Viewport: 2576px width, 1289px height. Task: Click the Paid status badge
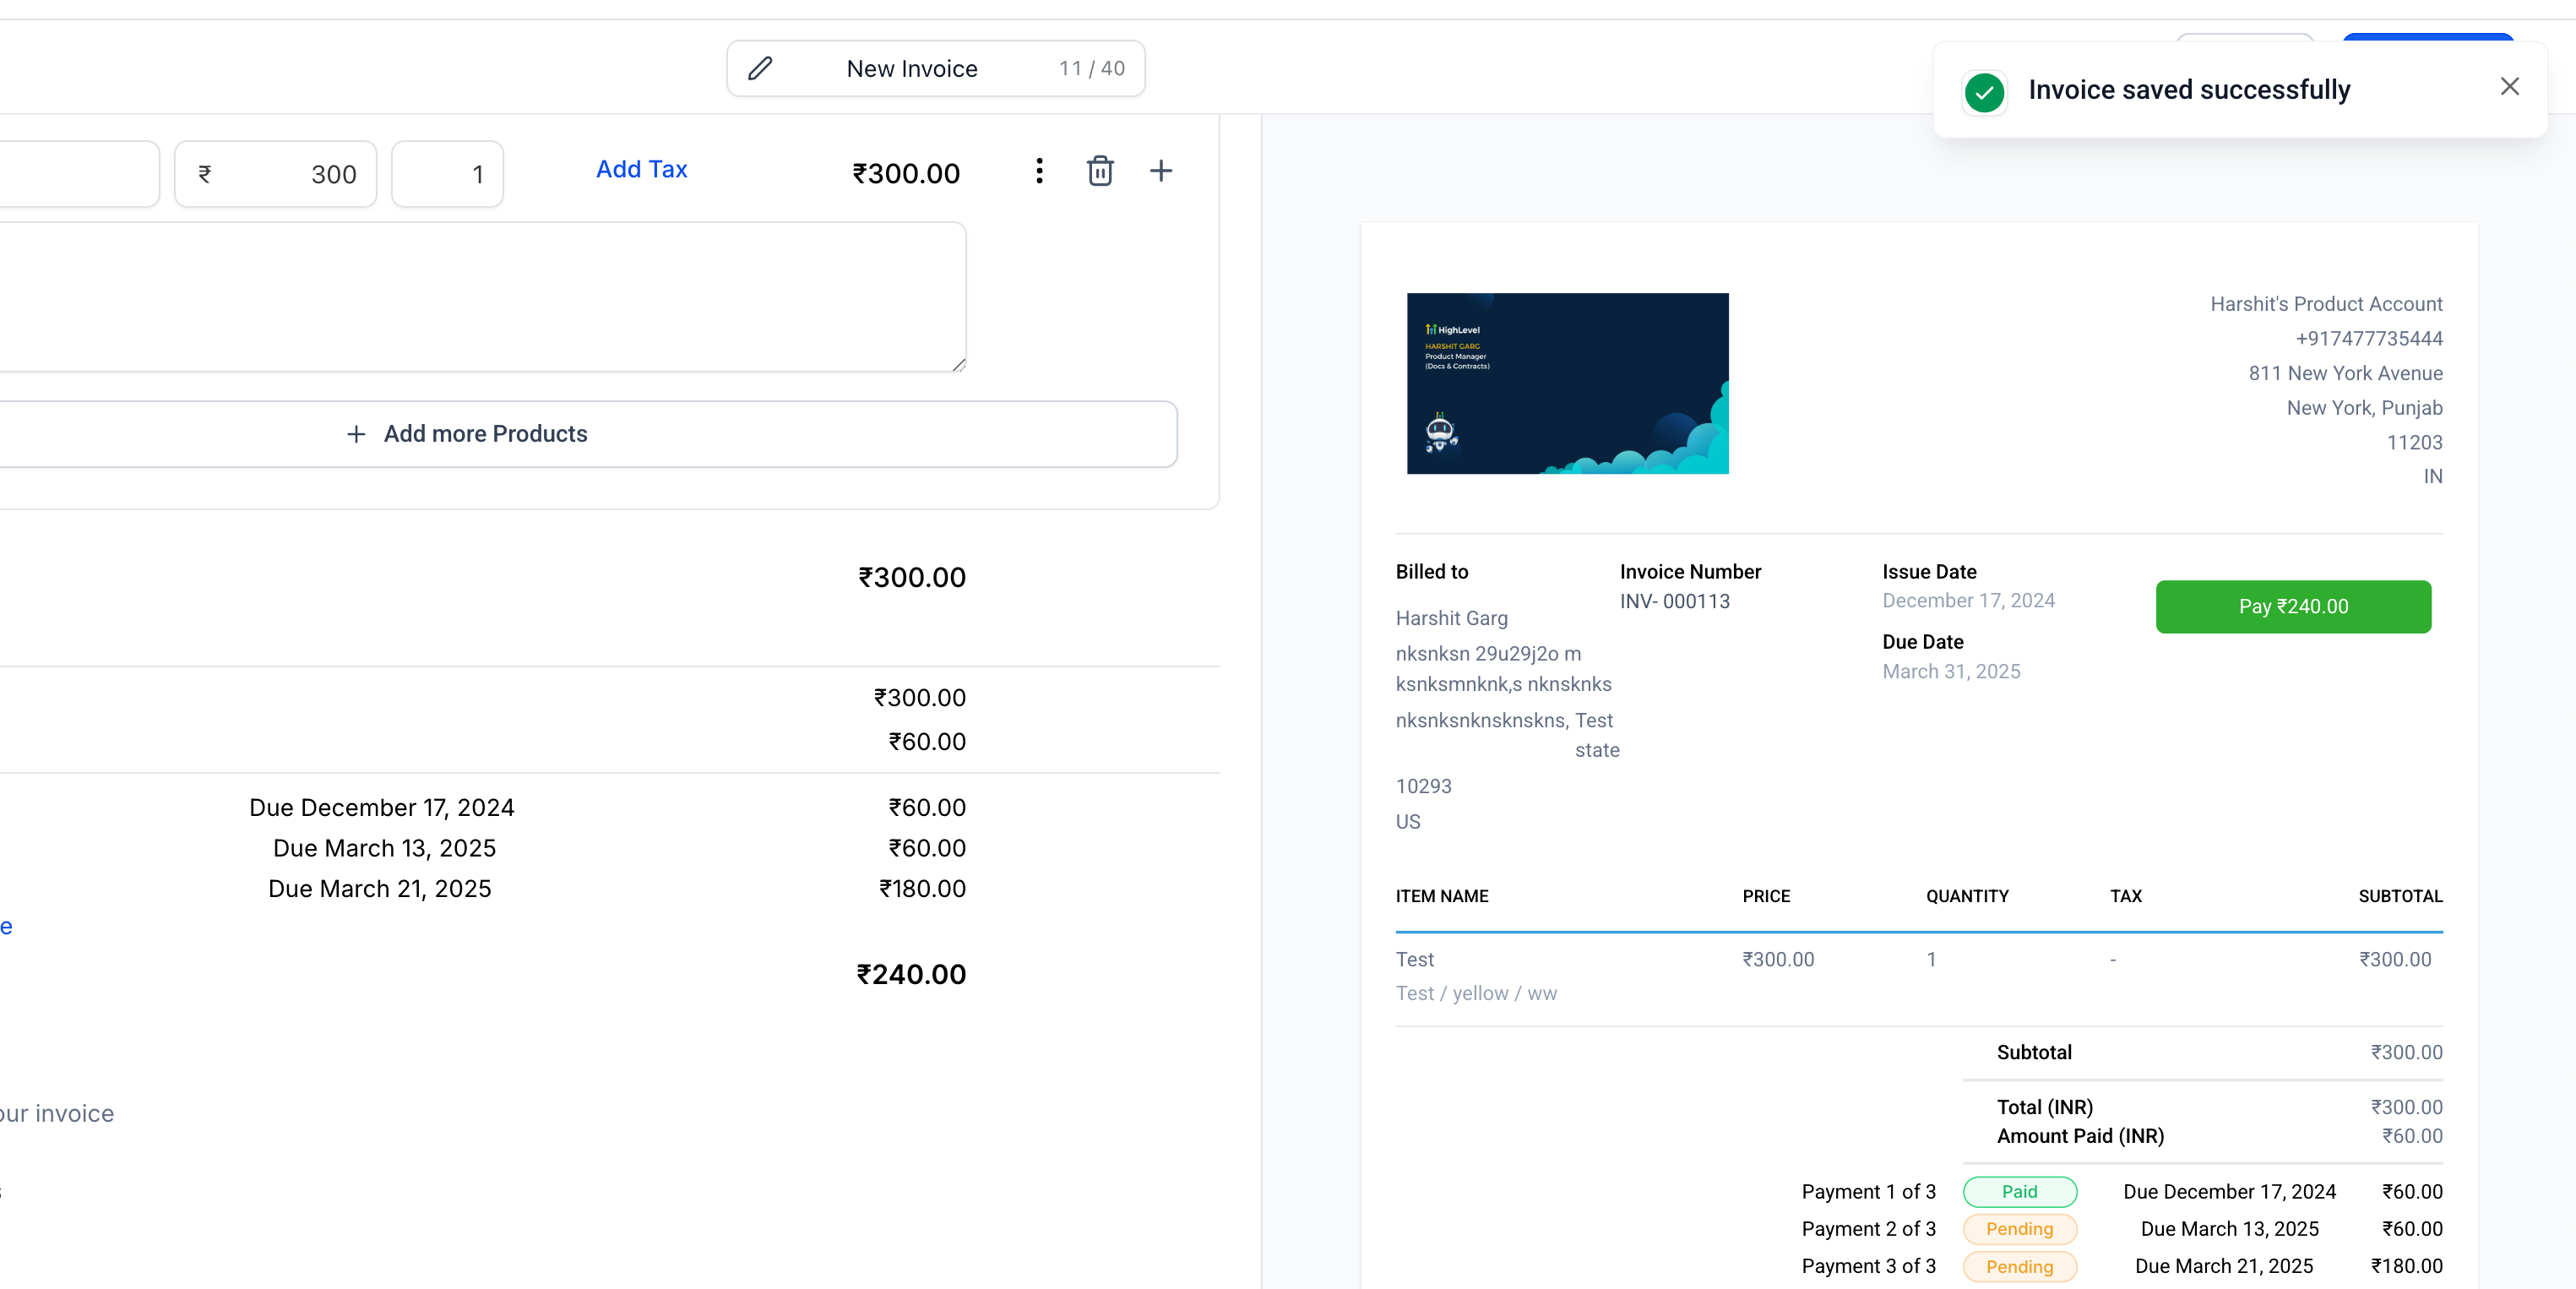[x=2019, y=1191]
